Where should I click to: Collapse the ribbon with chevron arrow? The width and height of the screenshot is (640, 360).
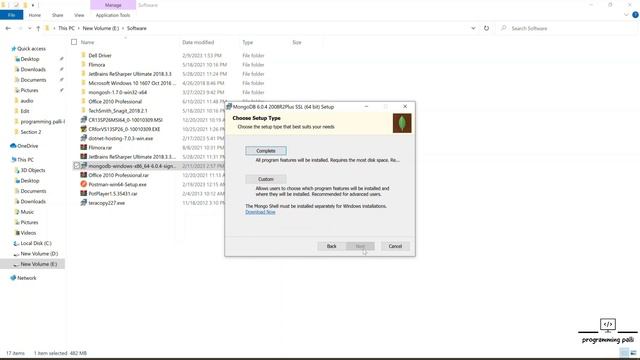[626, 15]
